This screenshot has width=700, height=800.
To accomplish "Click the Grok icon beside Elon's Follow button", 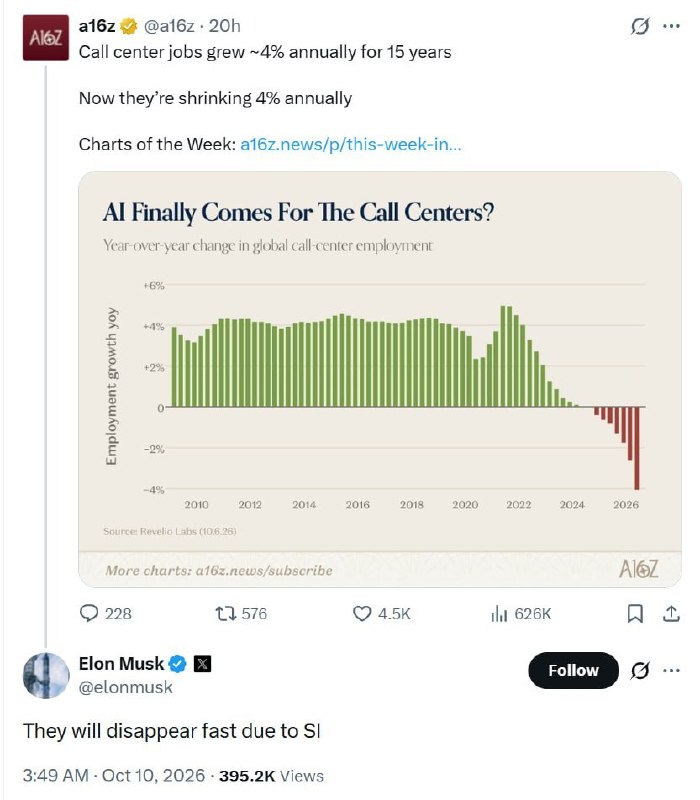I will [x=640, y=670].
